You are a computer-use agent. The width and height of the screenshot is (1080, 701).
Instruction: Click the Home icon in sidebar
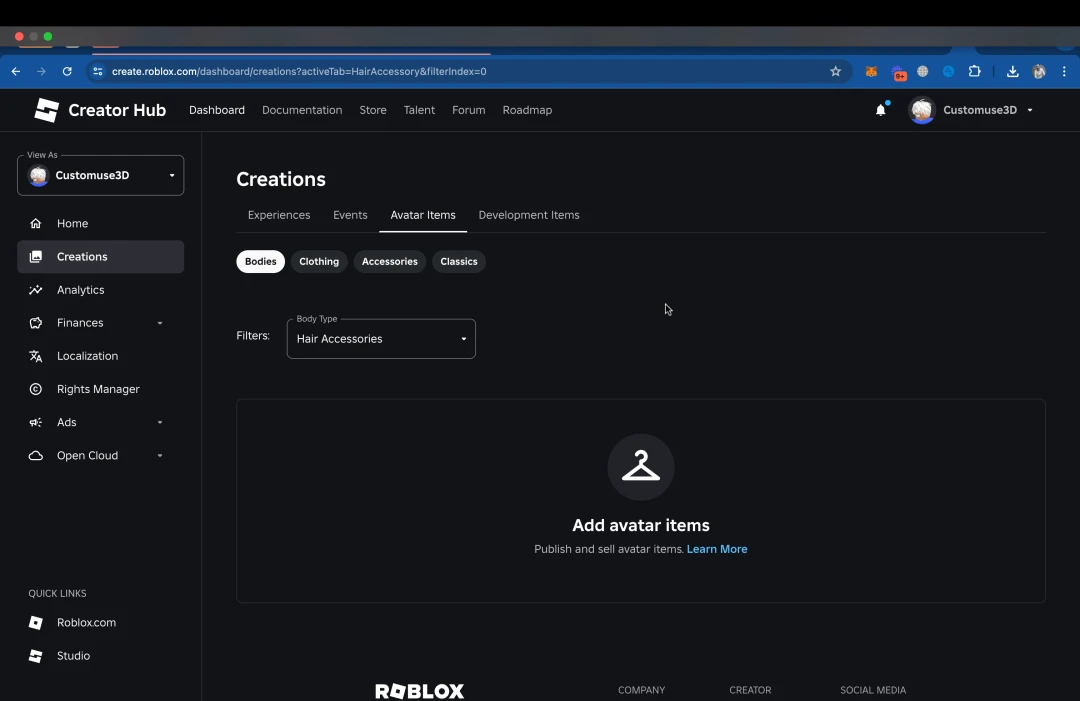(x=36, y=223)
